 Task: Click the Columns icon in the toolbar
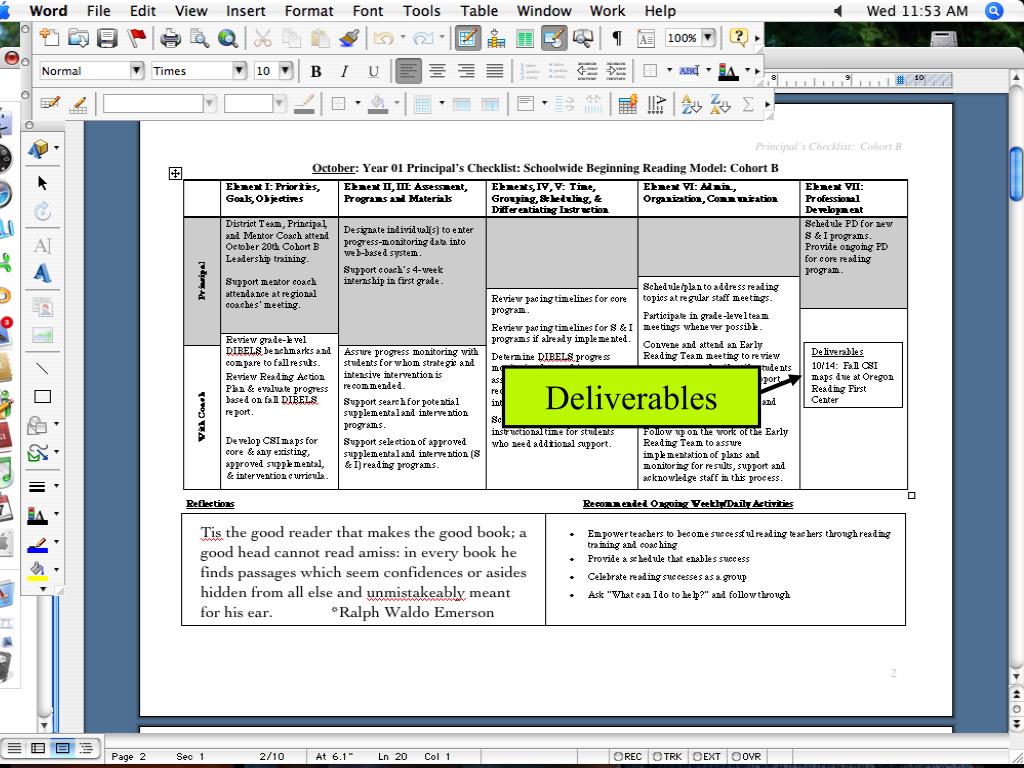tap(525, 38)
